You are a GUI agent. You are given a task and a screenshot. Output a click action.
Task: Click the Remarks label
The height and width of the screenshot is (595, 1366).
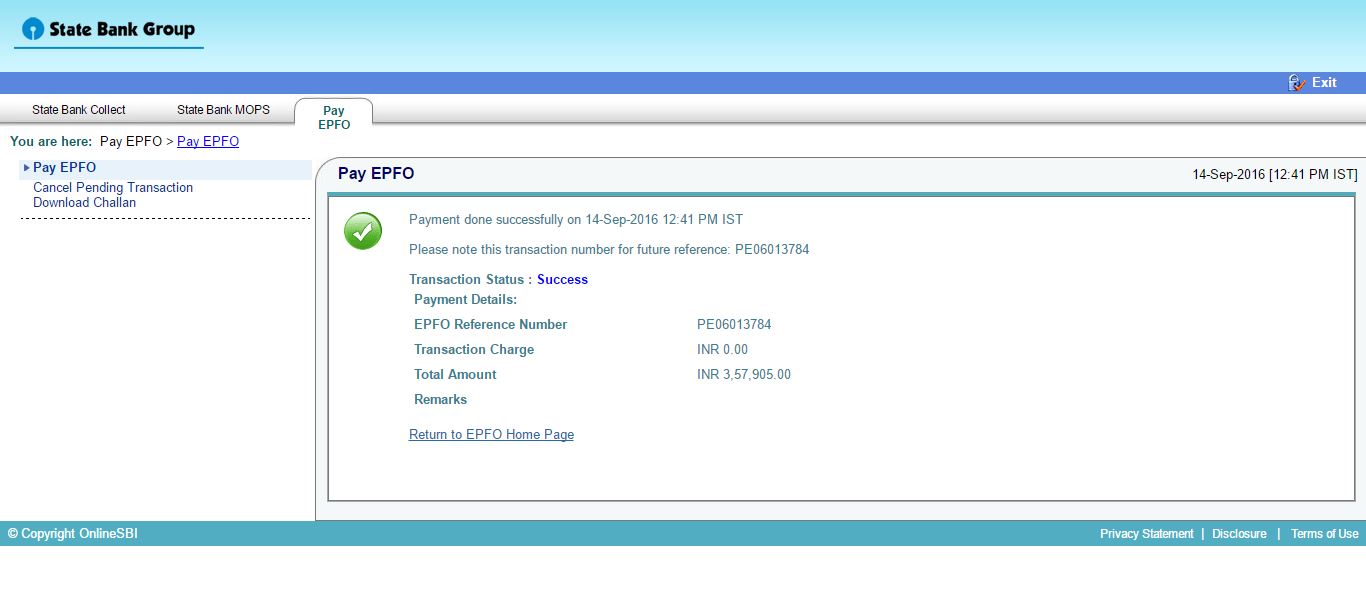coord(440,400)
